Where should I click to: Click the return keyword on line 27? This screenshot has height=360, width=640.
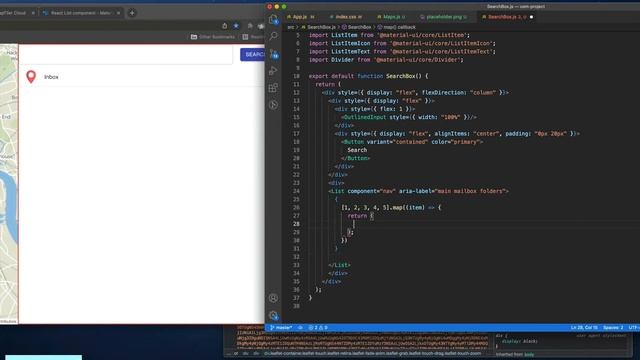coord(357,216)
